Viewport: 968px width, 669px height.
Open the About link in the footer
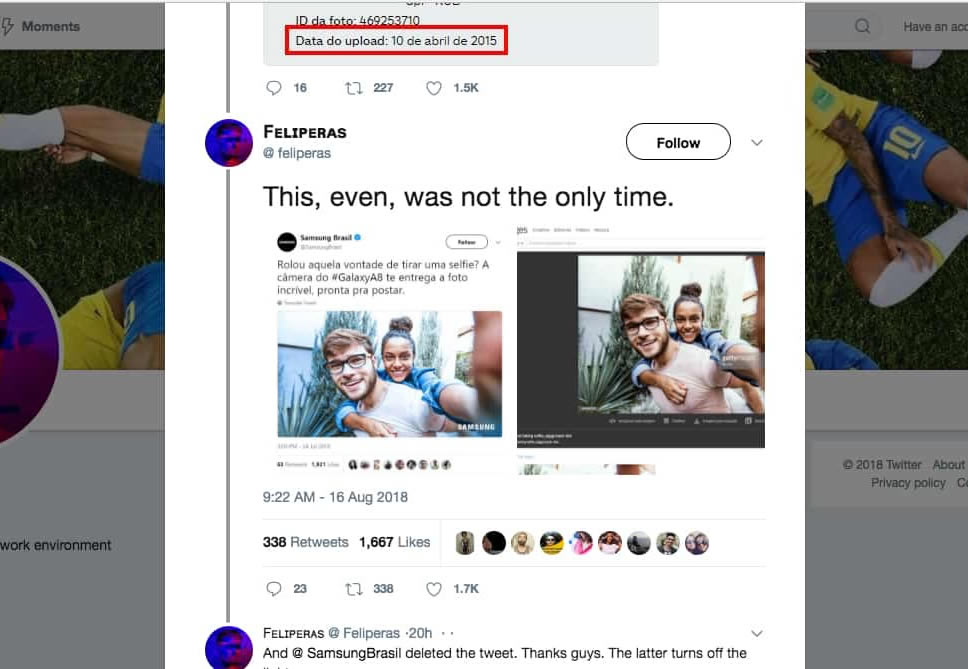(x=948, y=464)
